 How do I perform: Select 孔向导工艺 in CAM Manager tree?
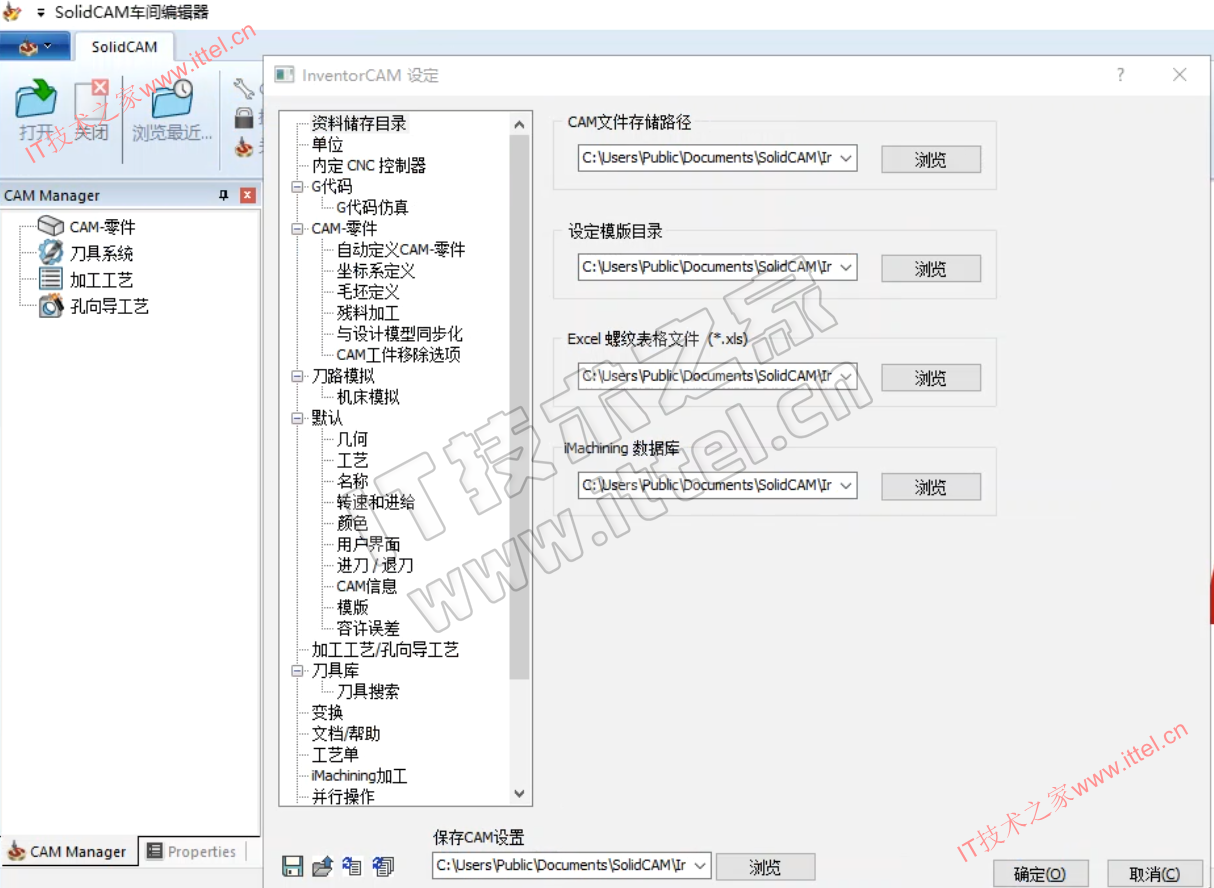pyautogui.click(x=109, y=307)
